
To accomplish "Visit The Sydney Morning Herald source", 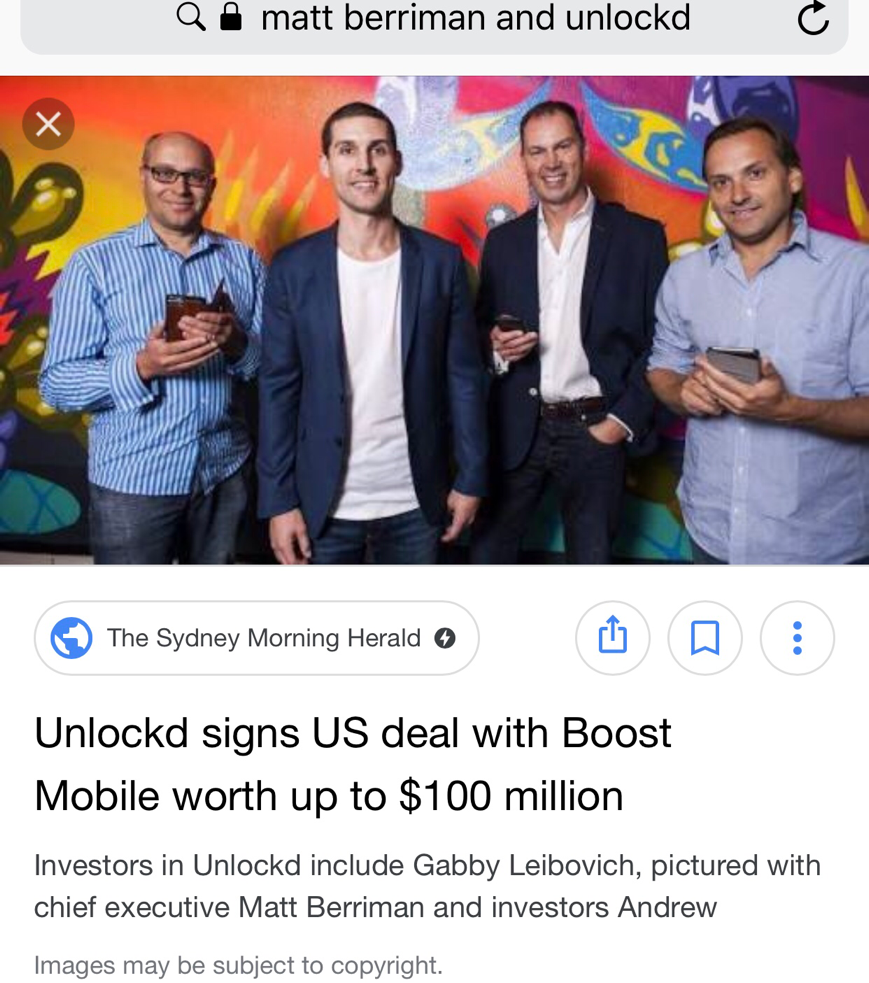I will [x=256, y=638].
